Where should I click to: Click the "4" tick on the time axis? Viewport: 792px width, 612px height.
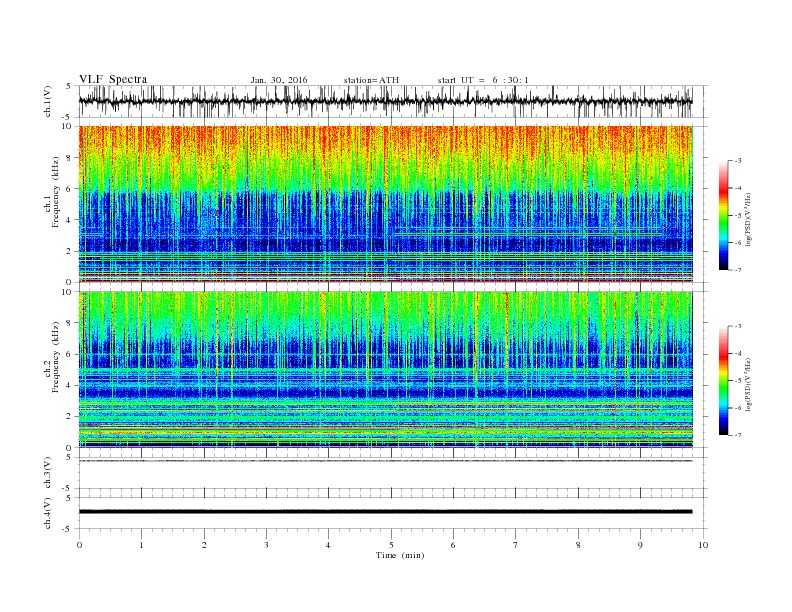tap(328, 545)
